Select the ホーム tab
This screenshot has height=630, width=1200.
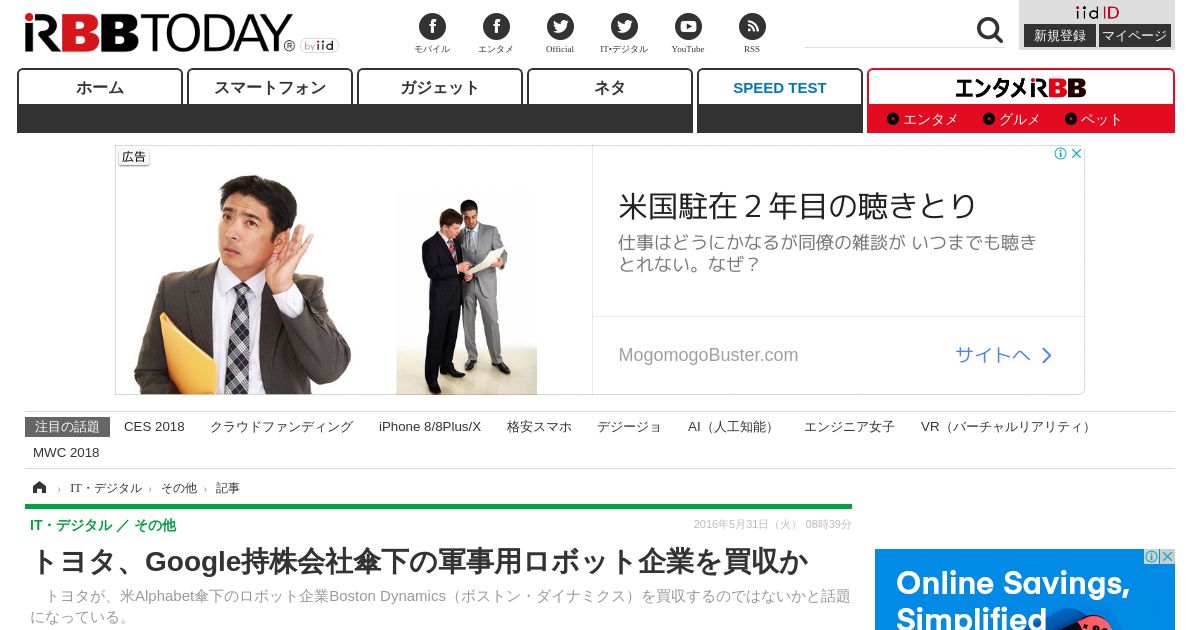[100, 87]
